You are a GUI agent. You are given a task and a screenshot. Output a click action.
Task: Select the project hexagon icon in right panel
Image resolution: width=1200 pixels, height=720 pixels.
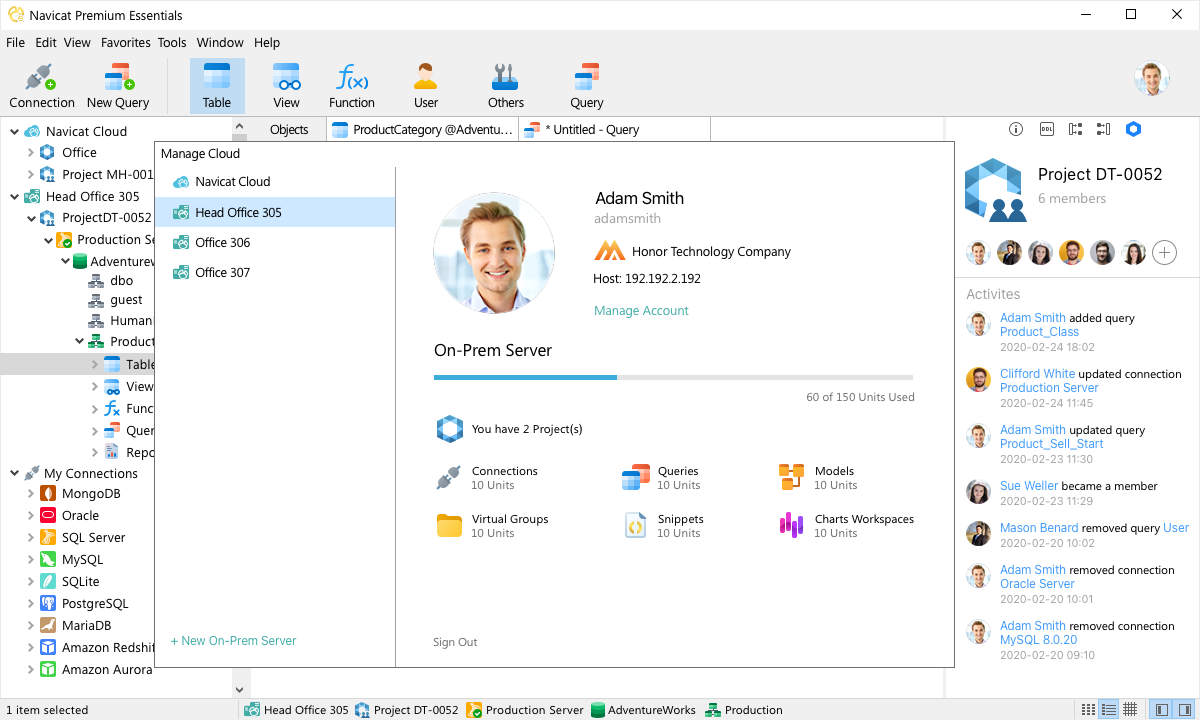[x=1133, y=129]
